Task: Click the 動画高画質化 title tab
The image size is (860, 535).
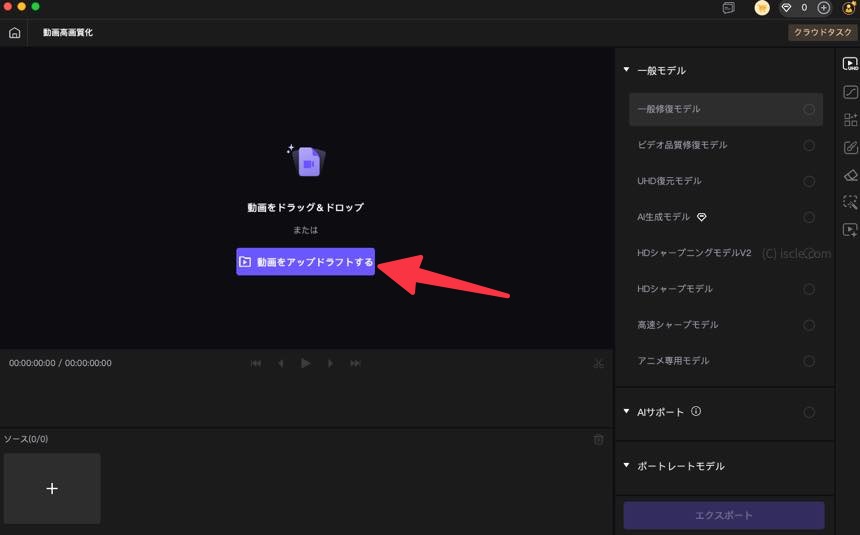Action: pyautogui.click(x=68, y=33)
